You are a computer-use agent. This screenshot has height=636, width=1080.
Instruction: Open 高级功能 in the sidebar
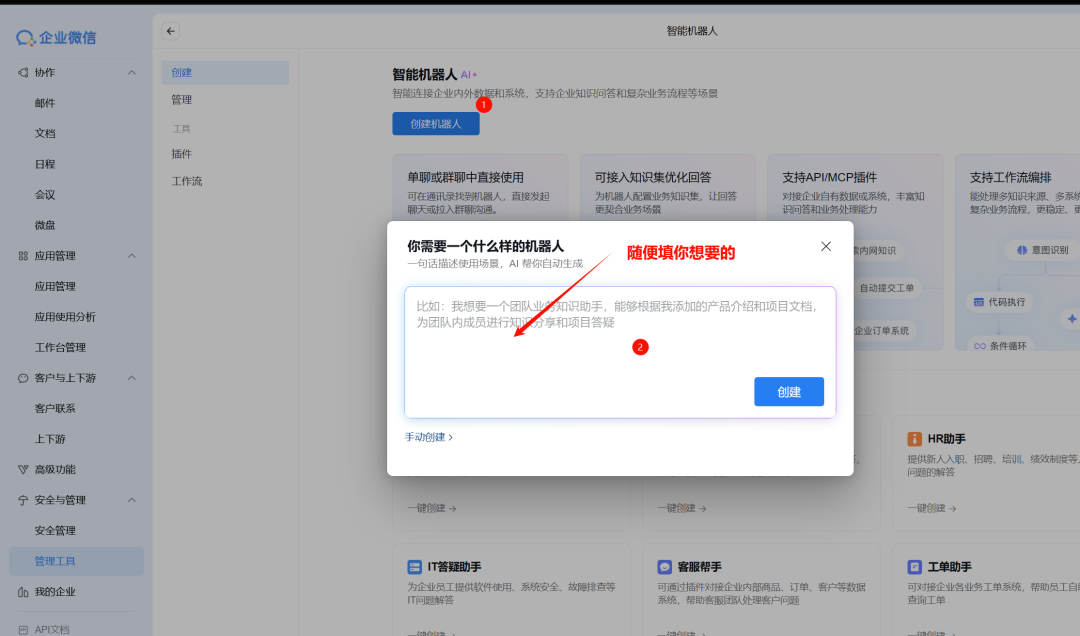click(x=55, y=469)
